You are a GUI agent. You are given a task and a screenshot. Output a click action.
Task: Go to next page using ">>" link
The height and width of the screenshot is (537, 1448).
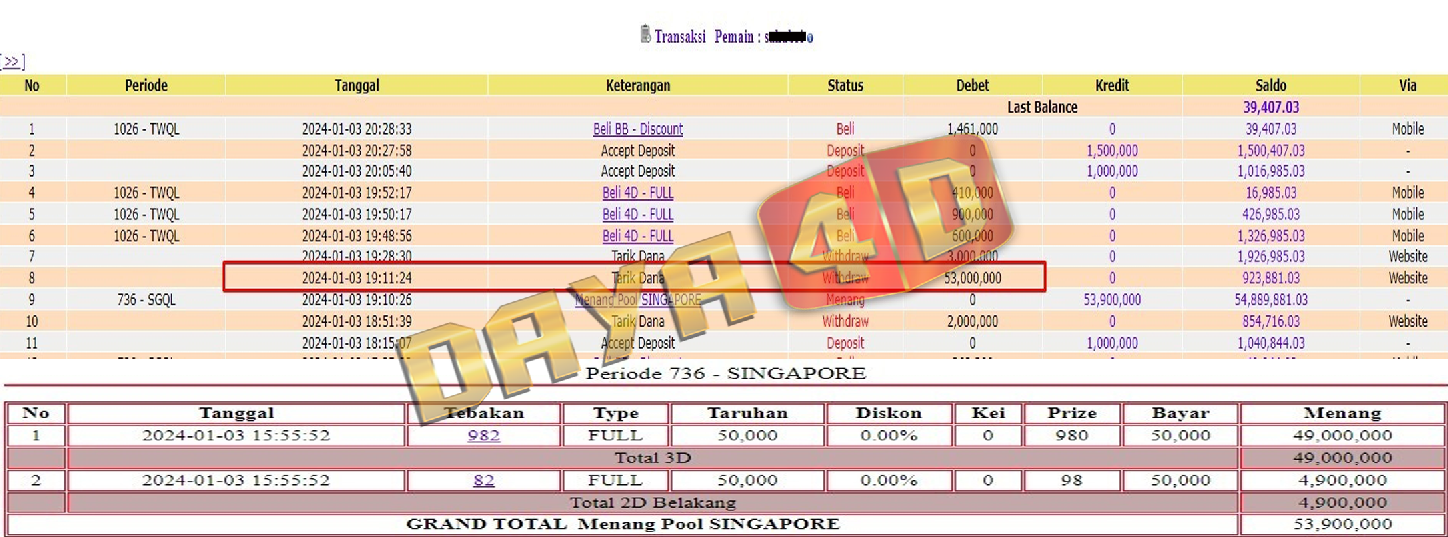point(12,62)
